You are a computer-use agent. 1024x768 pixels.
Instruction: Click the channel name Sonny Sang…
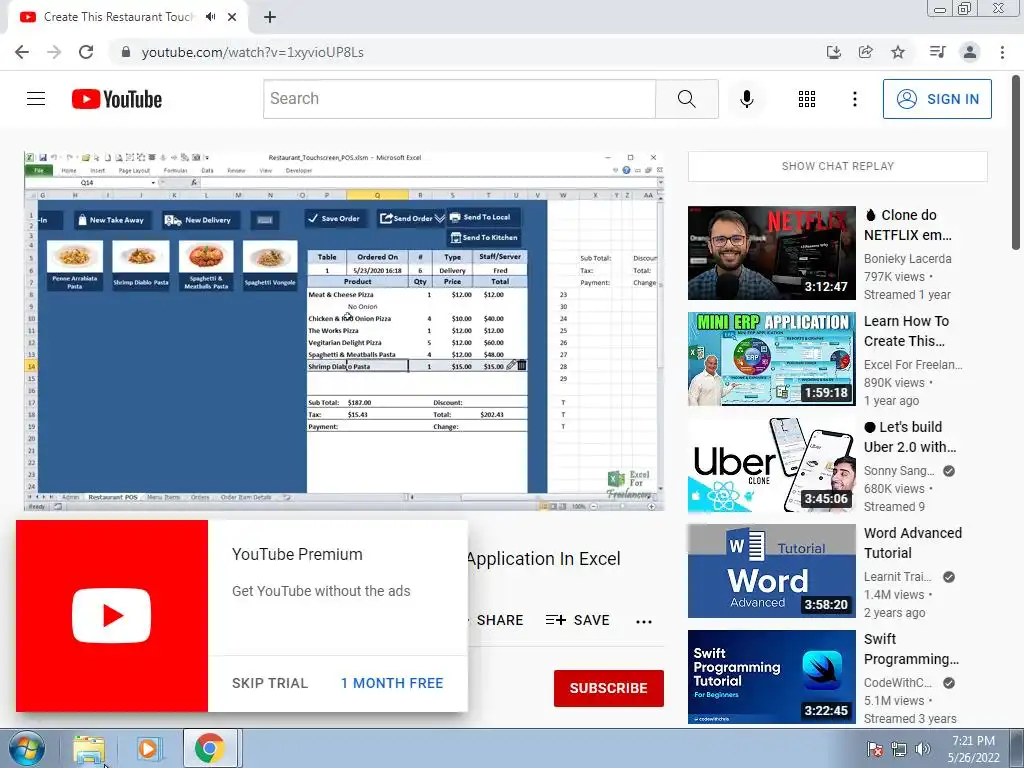tap(899, 471)
